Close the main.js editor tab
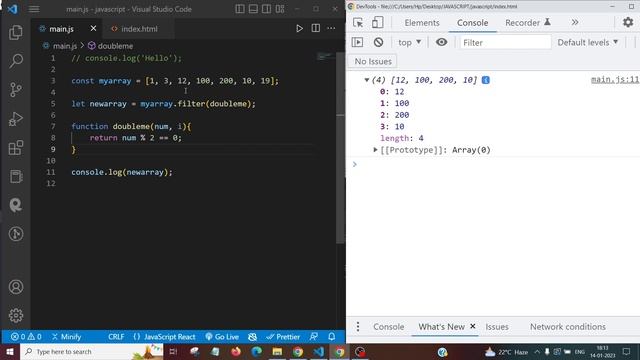 point(93,28)
